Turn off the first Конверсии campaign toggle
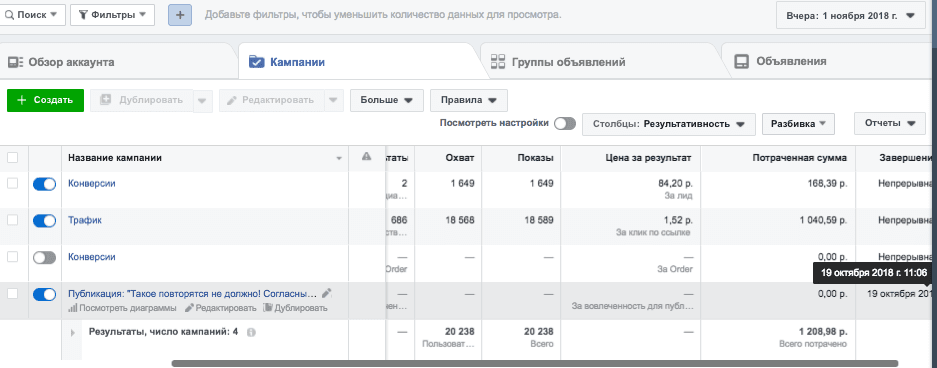The width and height of the screenshot is (937, 368). pos(44,185)
